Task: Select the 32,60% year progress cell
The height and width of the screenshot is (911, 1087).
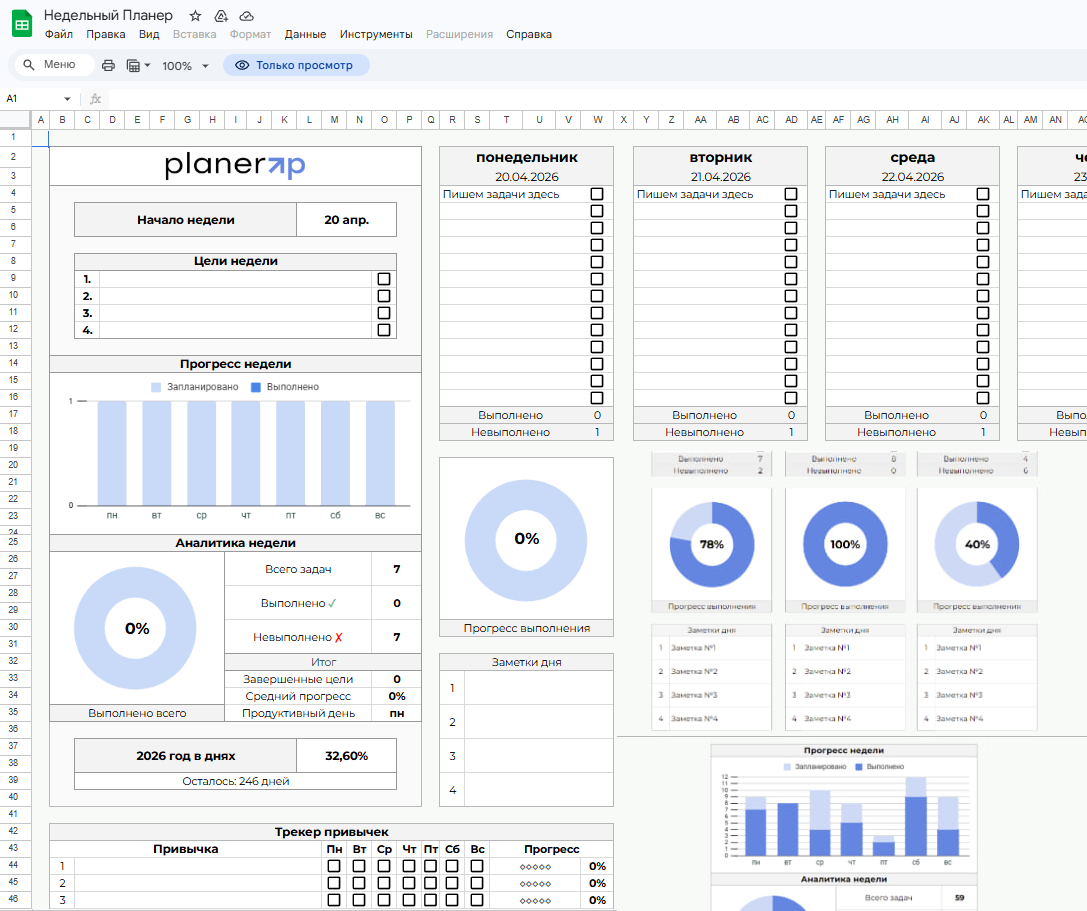Action: [x=347, y=756]
